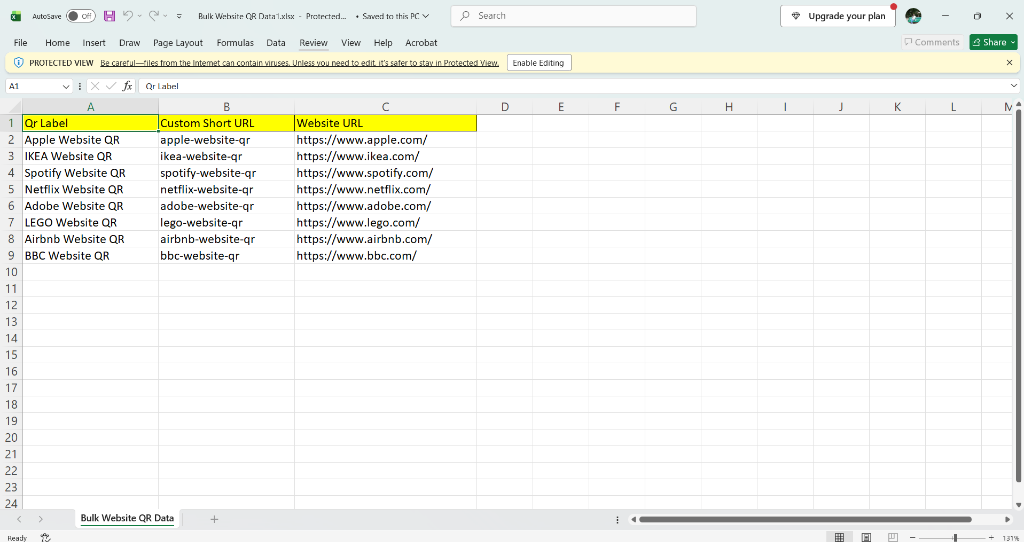Open the Draw ribbon tab

(x=129, y=42)
